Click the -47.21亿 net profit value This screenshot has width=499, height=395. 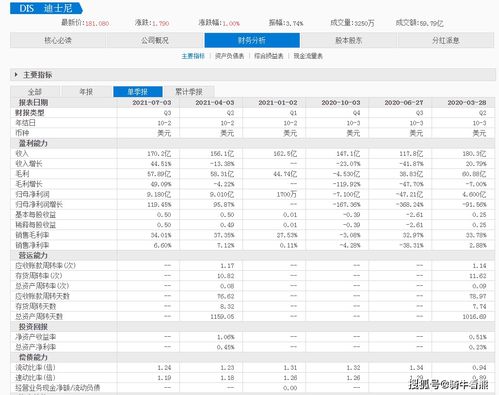coord(409,194)
